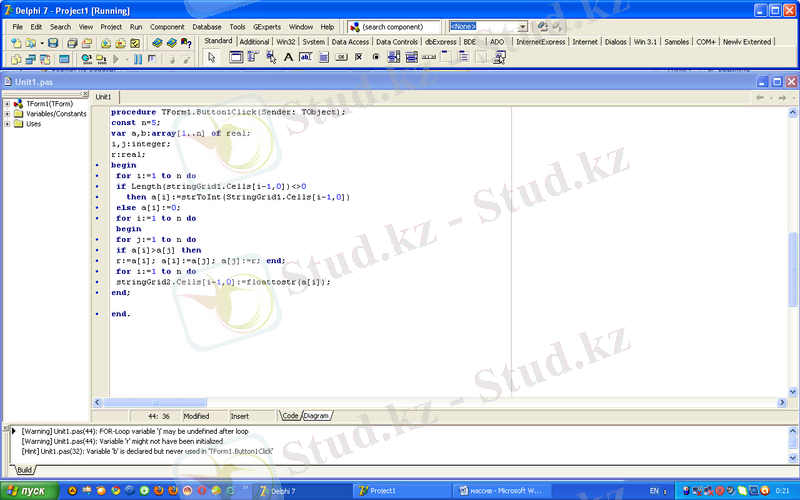This screenshot has width=800, height=500.
Task: Select the Unit1 editor tab
Action: point(104,97)
